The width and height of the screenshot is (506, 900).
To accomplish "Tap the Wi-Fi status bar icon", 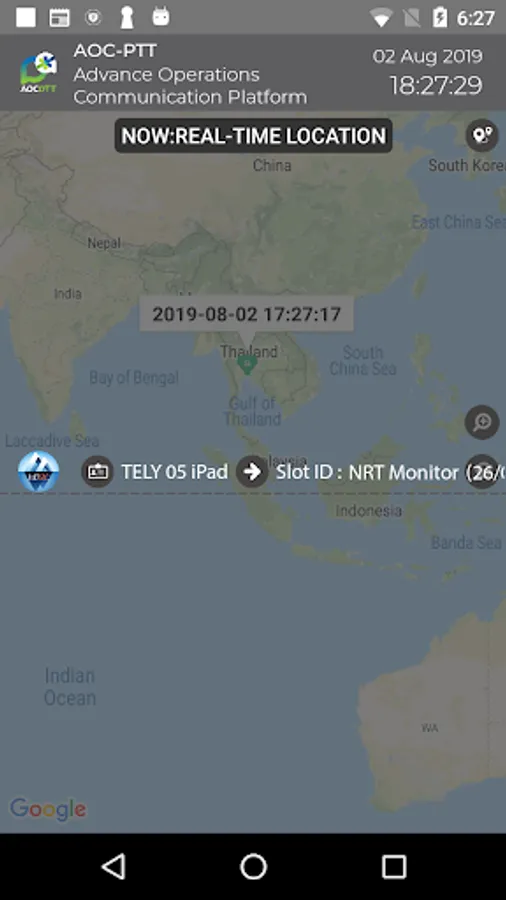I will [x=381, y=18].
